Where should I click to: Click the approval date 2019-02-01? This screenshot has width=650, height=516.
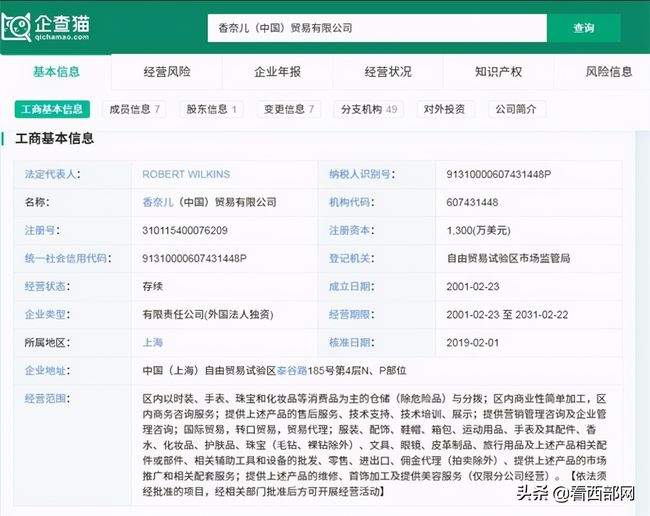click(473, 342)
